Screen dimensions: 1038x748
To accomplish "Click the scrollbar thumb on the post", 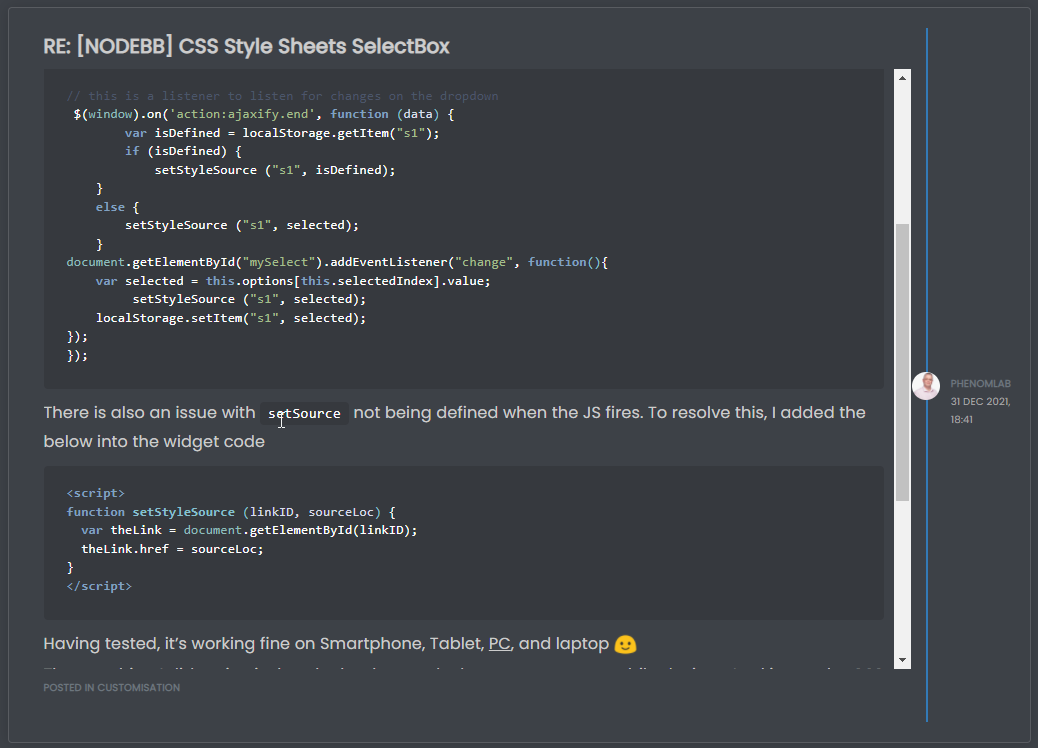I will pos(901,360).
